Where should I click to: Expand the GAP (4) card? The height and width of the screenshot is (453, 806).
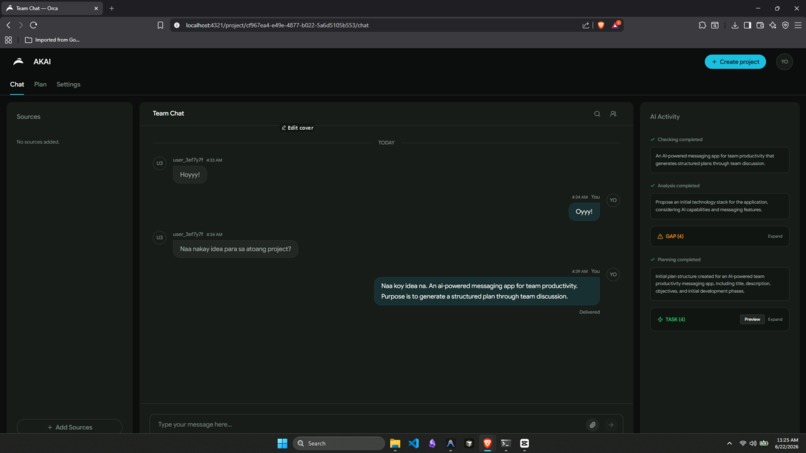click(775, 237)
